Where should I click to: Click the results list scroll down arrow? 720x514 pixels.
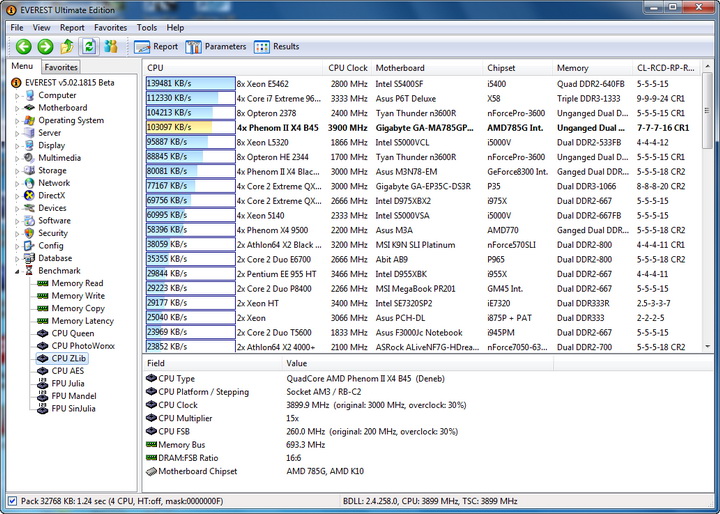[707, 347]
